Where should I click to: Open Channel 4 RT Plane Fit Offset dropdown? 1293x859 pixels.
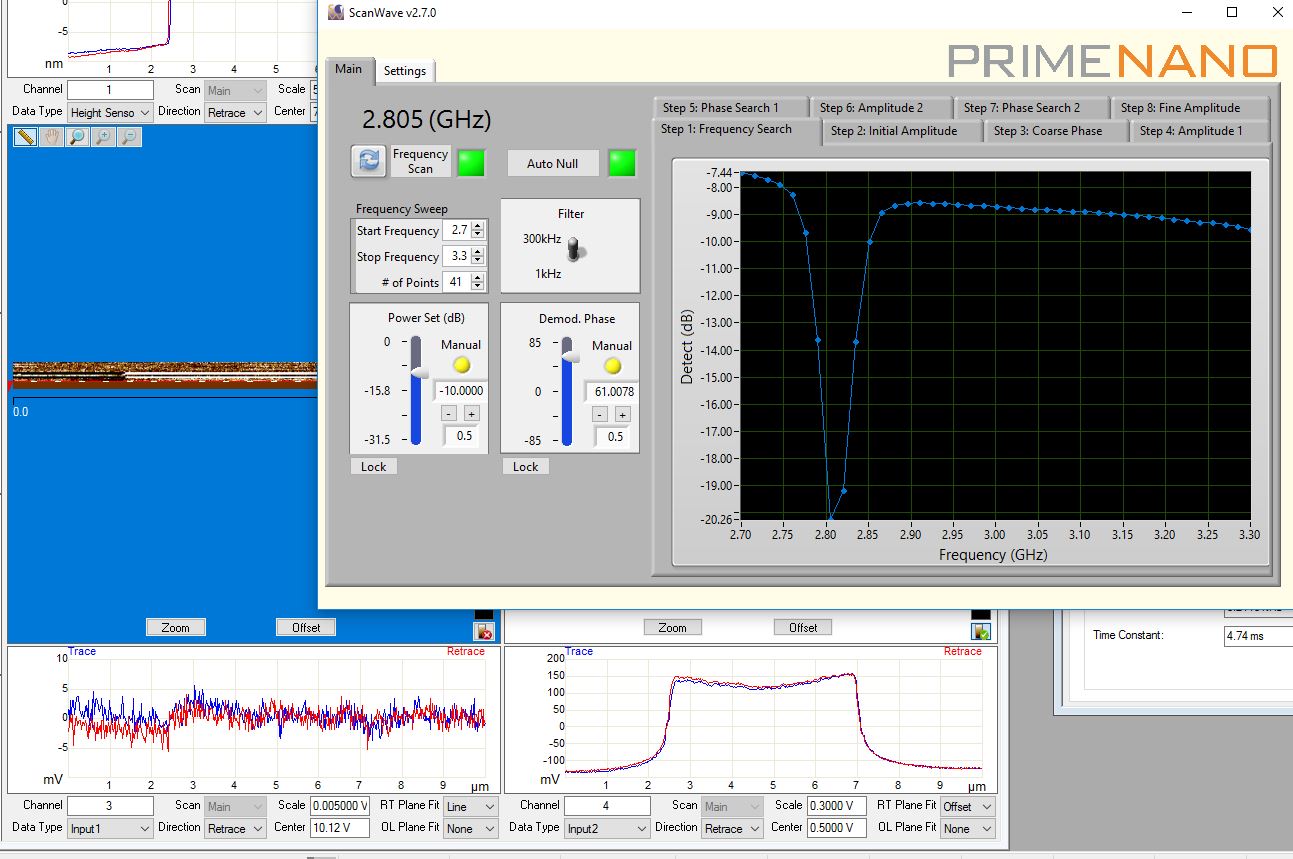(968, 807)
